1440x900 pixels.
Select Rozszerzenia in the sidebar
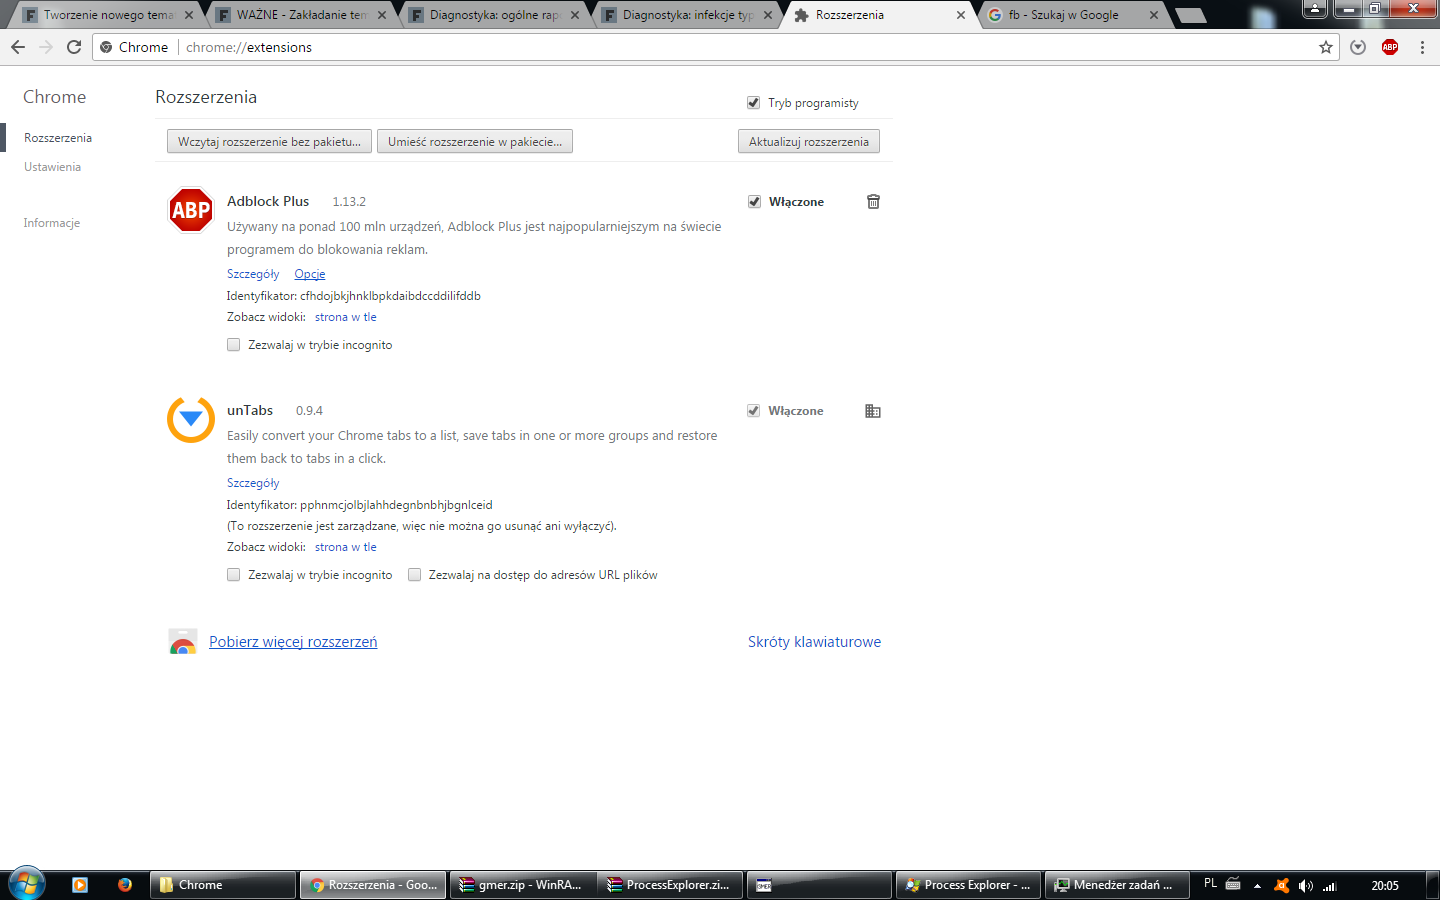(x=58, y=138)
